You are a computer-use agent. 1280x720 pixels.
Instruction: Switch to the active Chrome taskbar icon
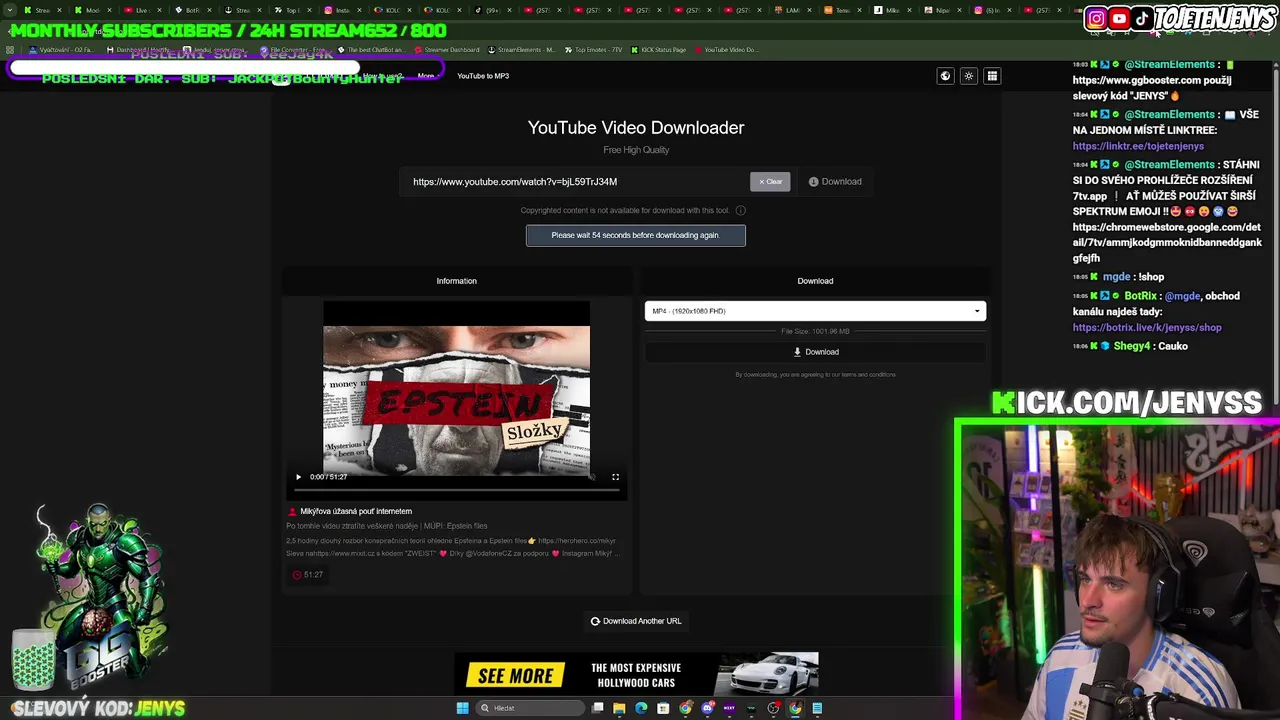[x=795, y=708]
